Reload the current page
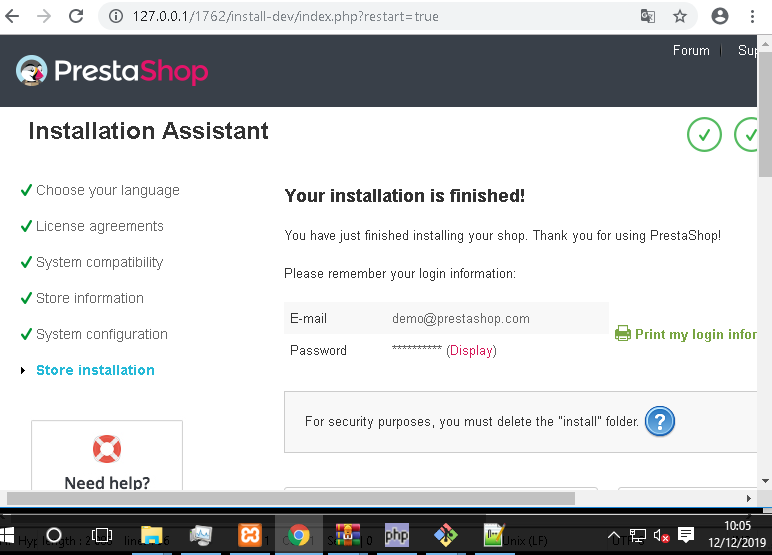This screenshot has width=772, height=555. coord(76,16)
